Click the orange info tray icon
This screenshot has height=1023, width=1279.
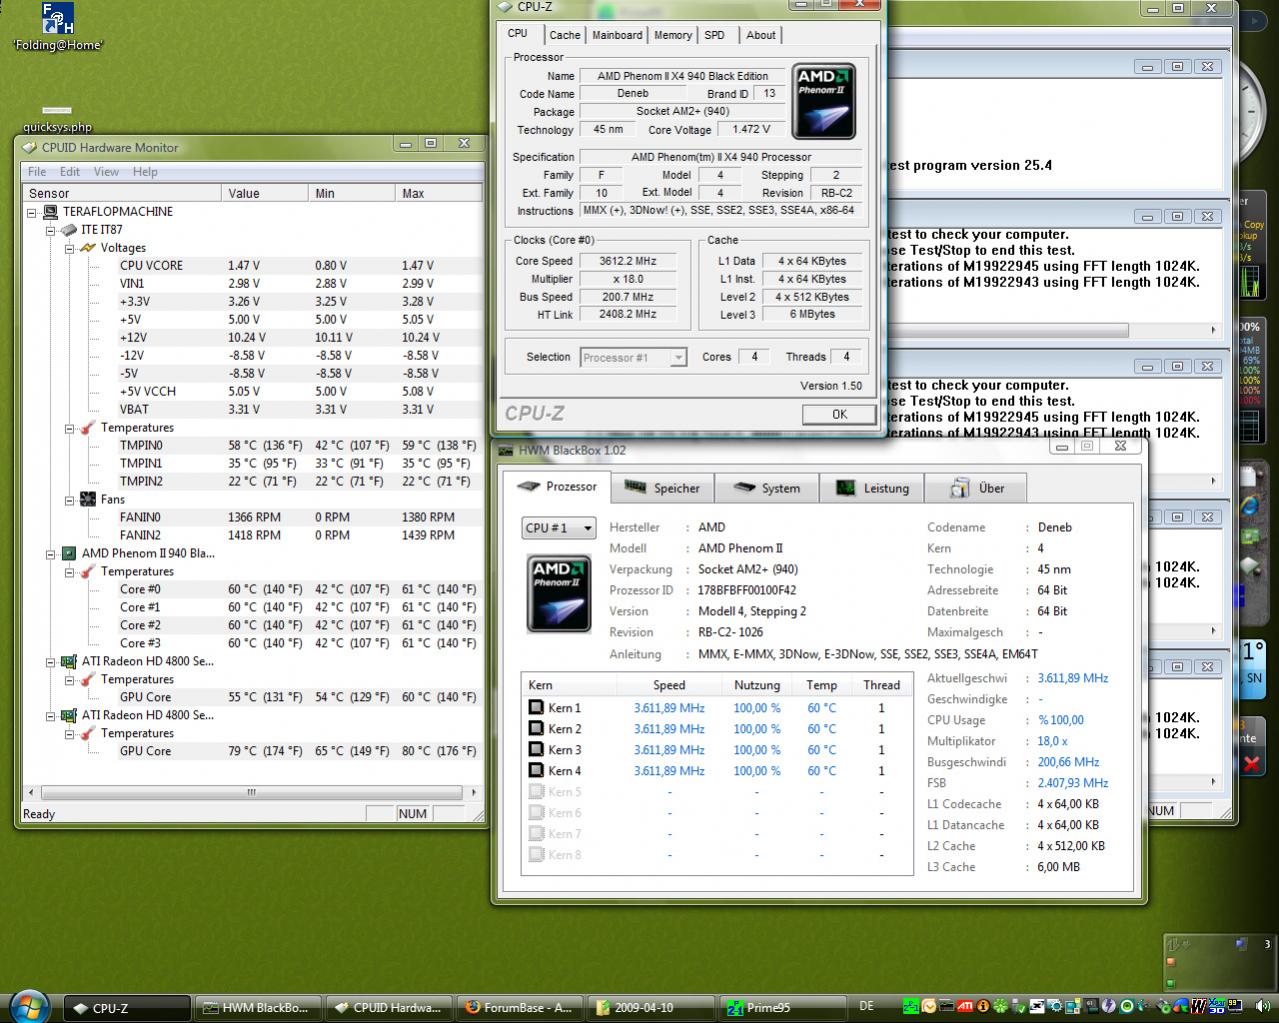(x=983, y=1006)
